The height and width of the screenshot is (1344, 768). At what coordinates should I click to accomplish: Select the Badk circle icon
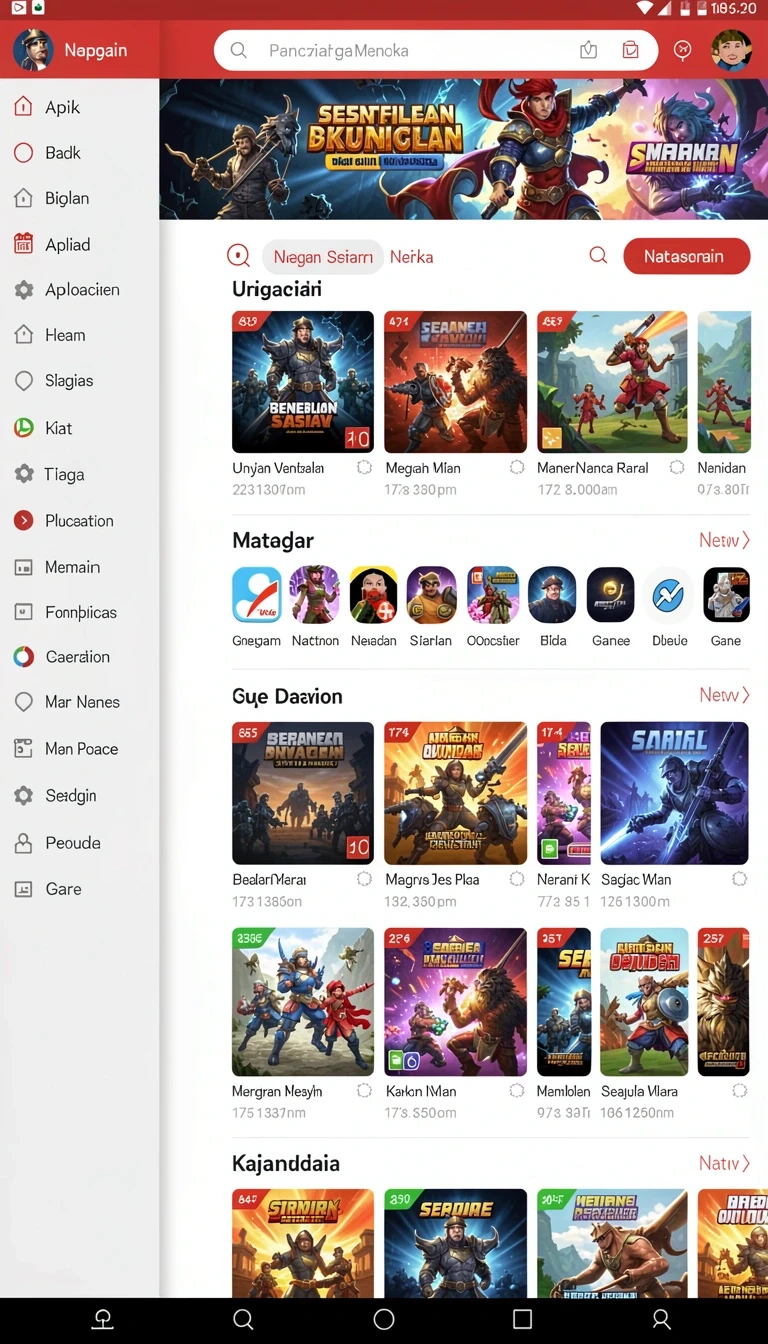23,153
